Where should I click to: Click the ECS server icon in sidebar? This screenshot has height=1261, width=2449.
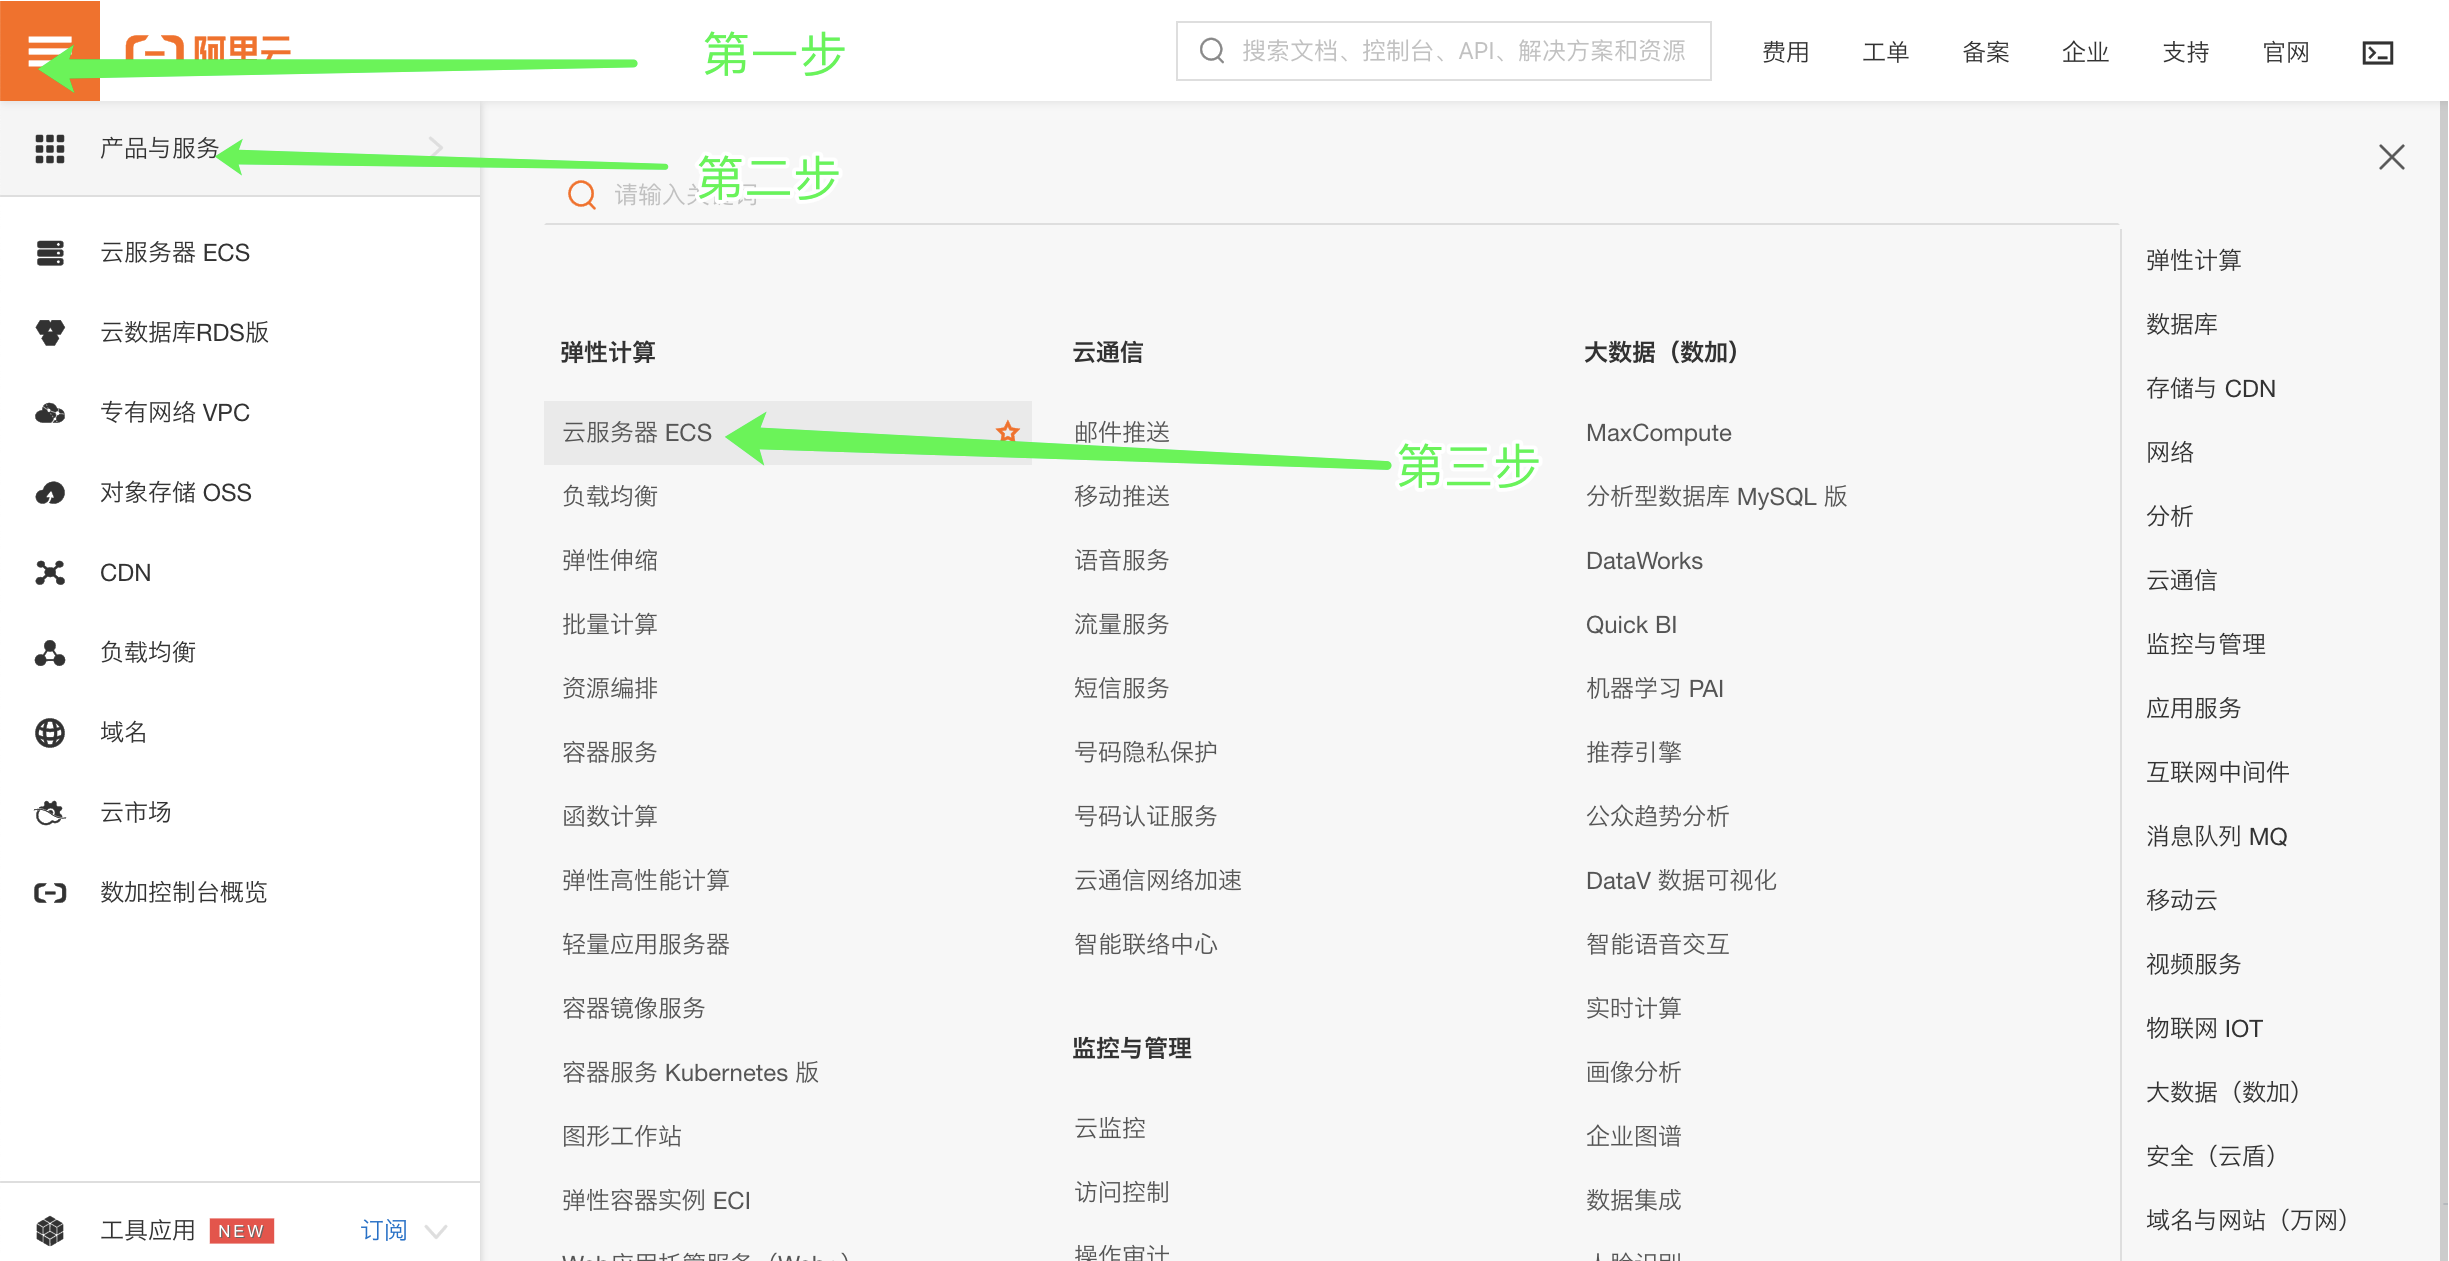coord(50,253)
